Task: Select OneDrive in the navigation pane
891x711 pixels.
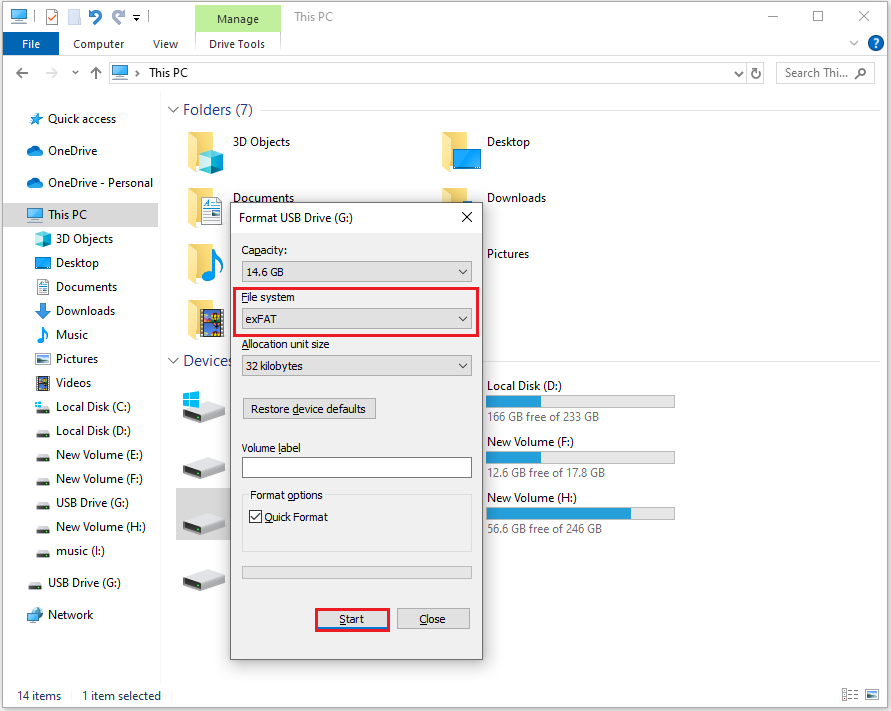Action: [x=72, y=151]
